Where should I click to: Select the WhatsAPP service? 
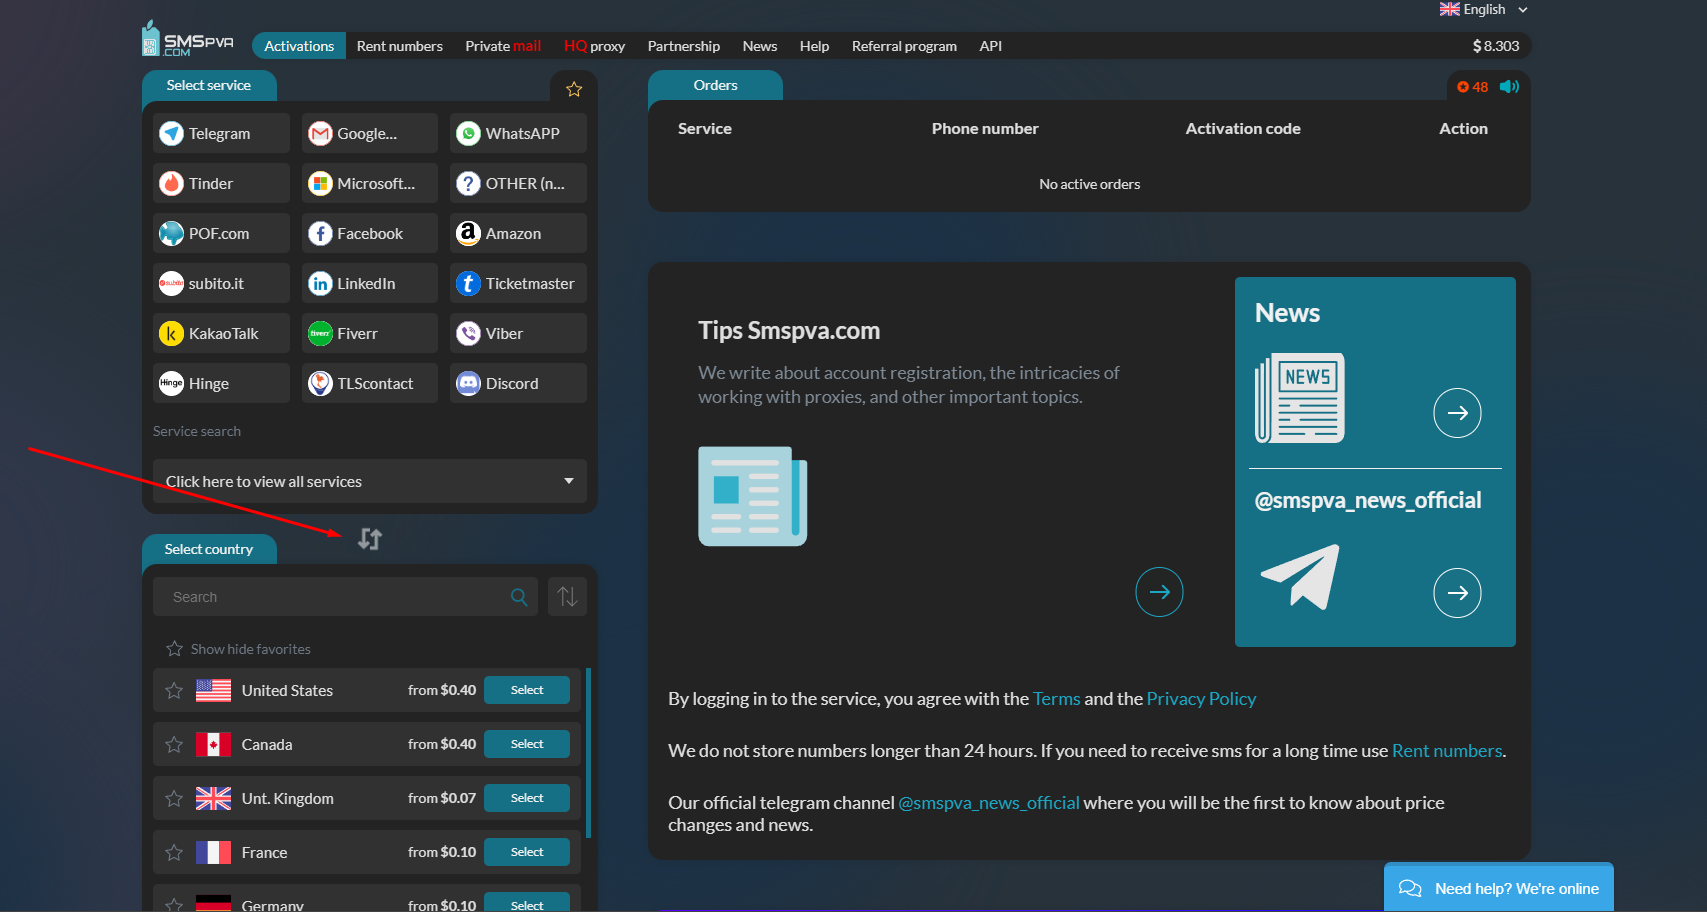point(518,133)
